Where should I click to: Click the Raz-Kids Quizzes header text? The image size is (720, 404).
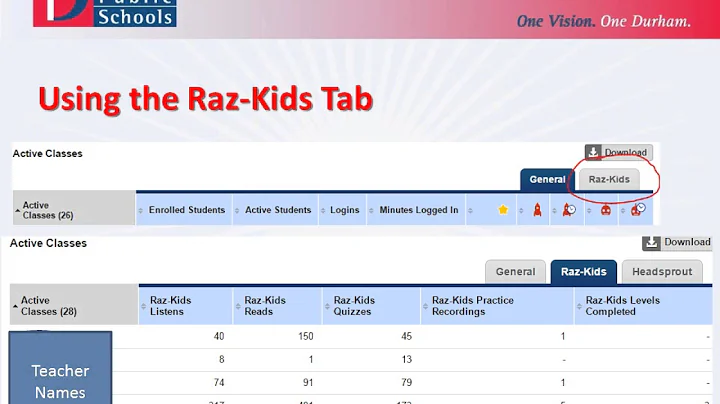354,306
